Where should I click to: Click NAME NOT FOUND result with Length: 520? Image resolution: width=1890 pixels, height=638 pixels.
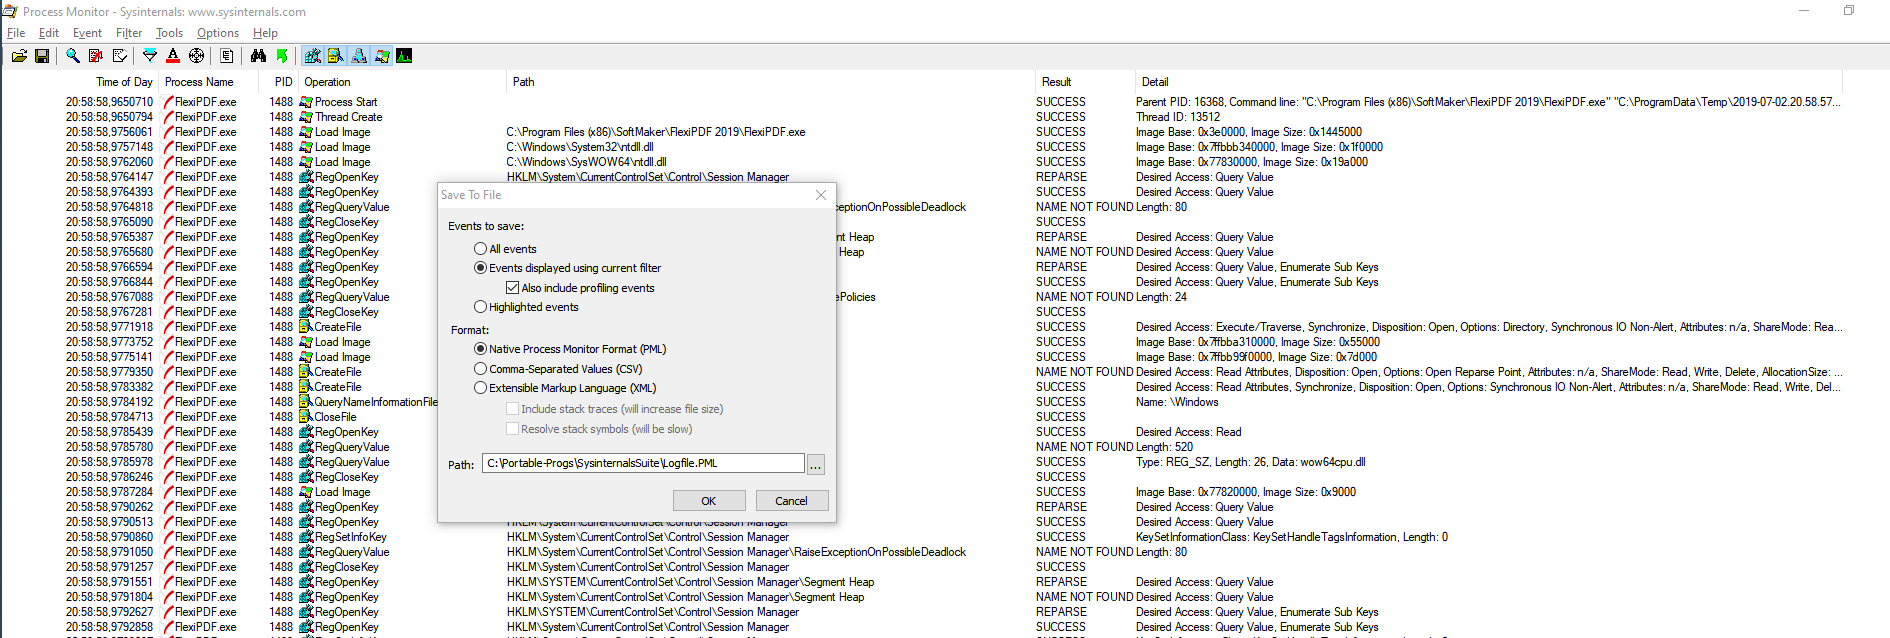pos(1084,447)
